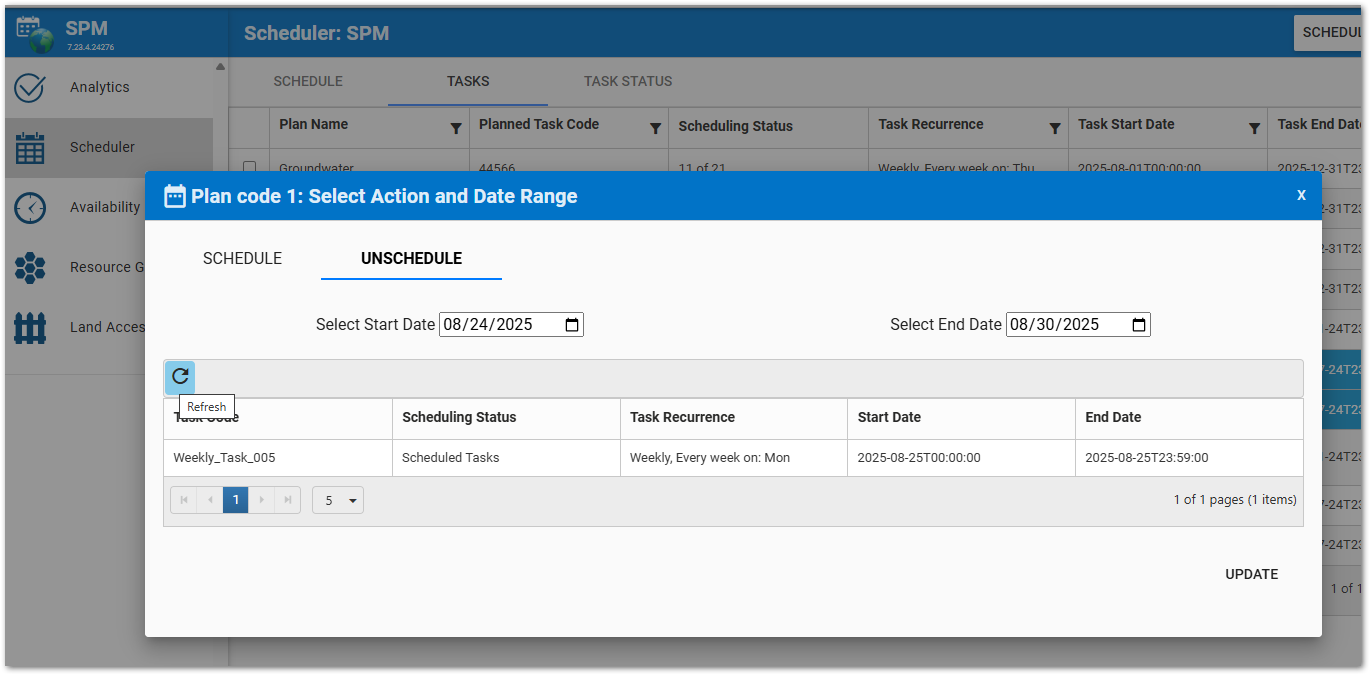
Task: Open the Select End Date calendar picker
Action: [x=1138, y=324]
